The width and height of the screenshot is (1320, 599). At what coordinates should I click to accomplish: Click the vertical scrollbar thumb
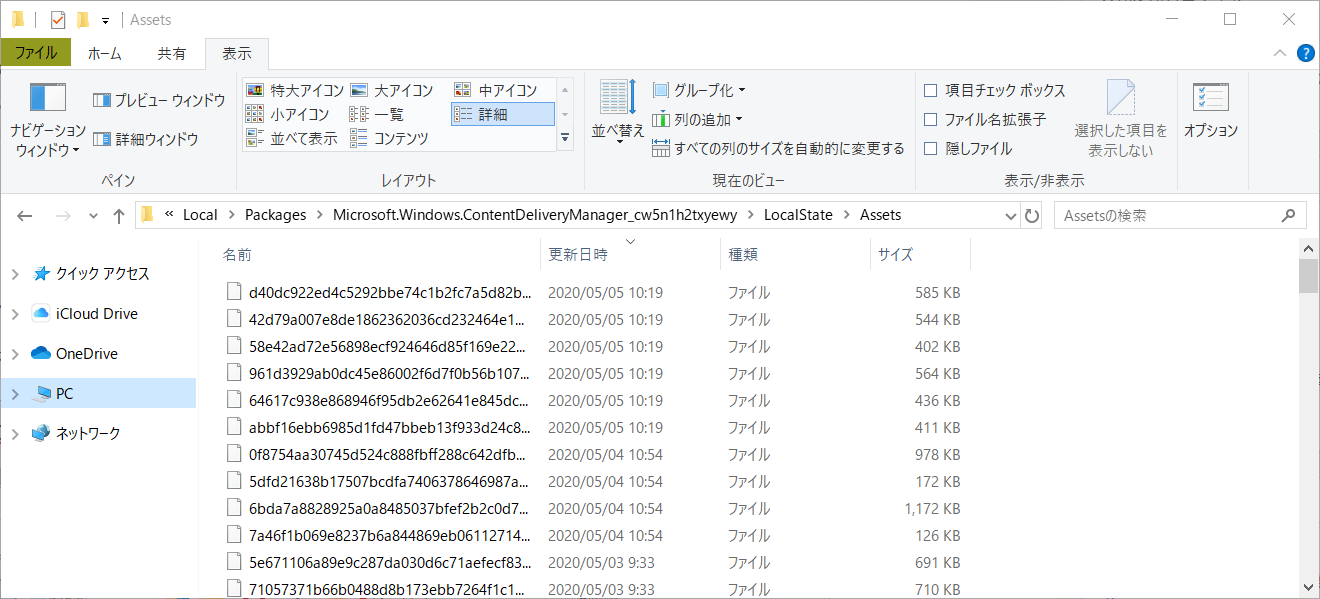1308,275
